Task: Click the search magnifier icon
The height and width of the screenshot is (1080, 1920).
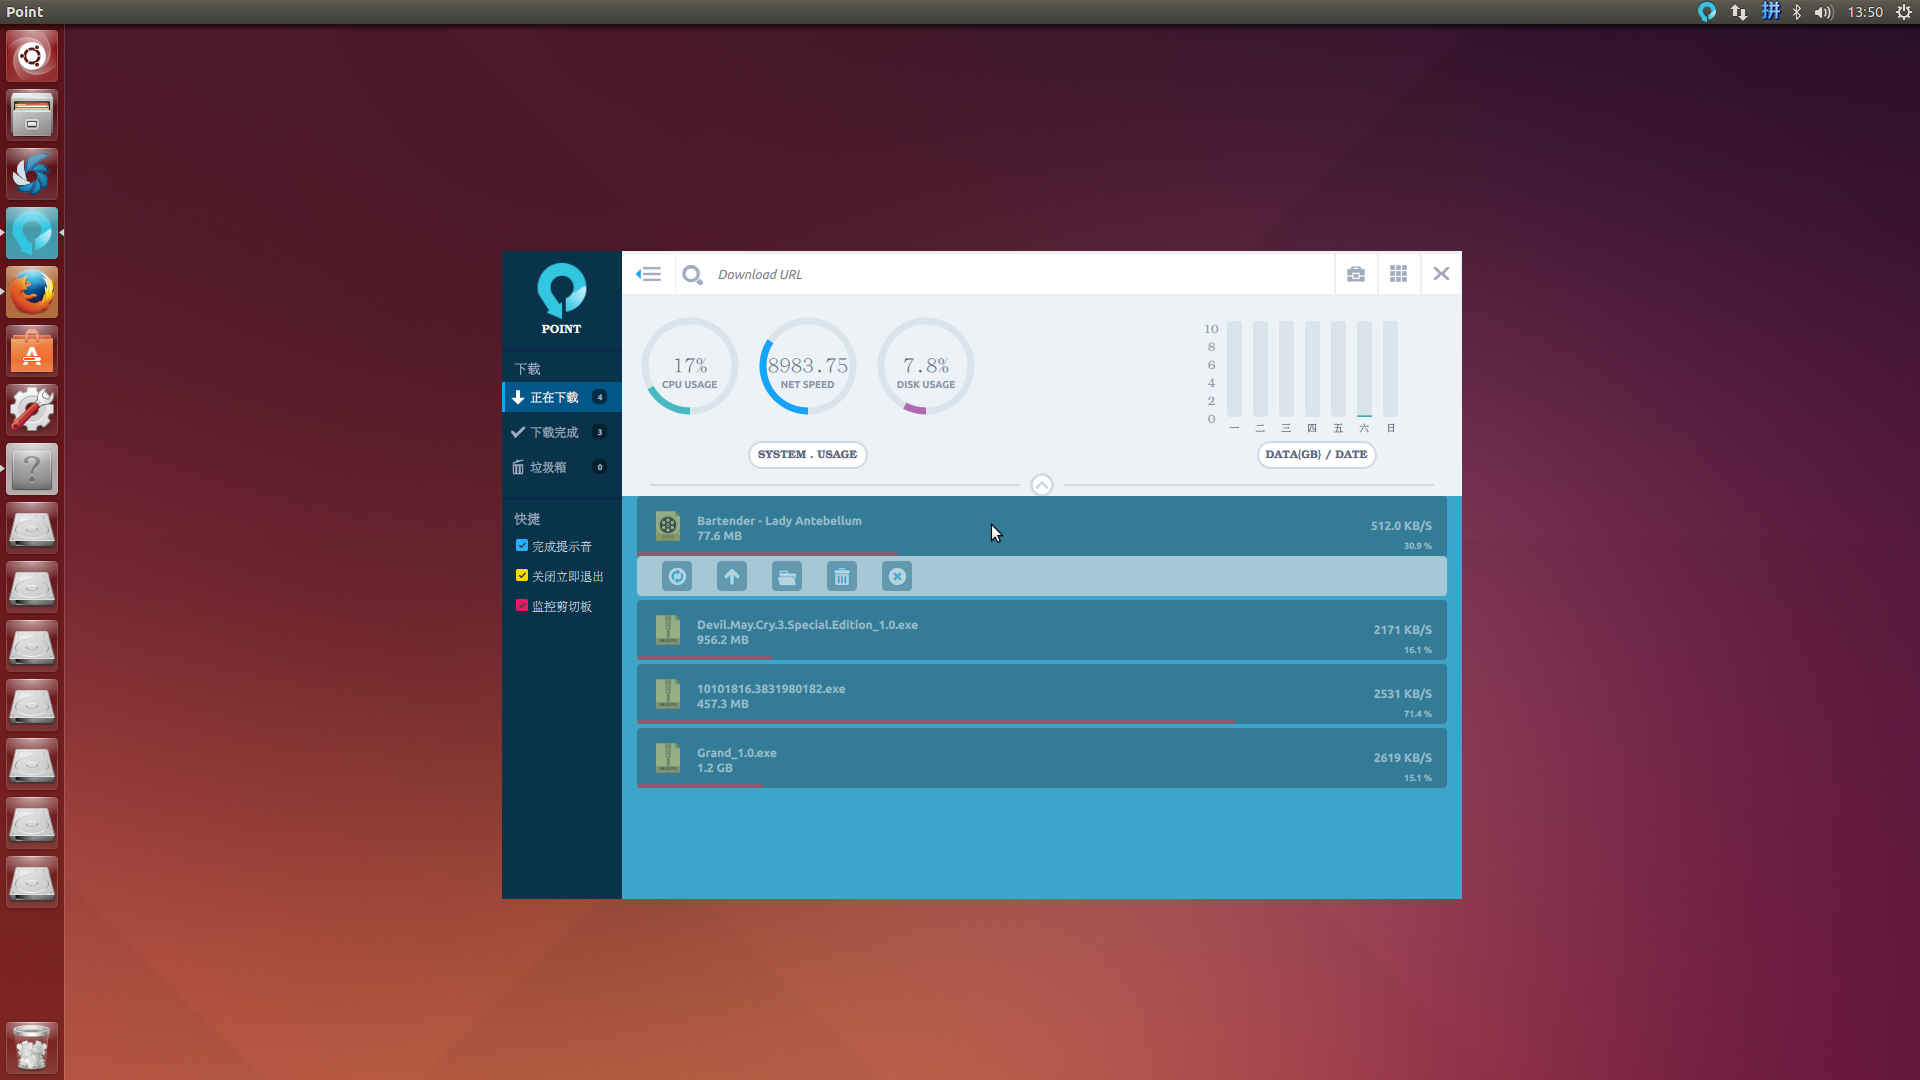Action: pyautogui.click(x=692, y=274)
